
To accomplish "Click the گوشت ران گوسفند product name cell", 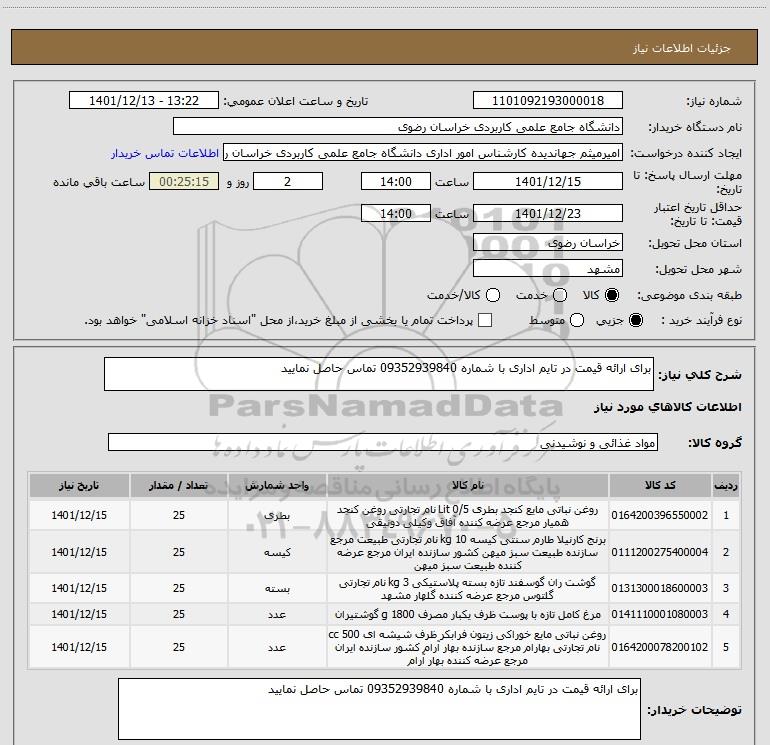I will click(x=468, y=588).
